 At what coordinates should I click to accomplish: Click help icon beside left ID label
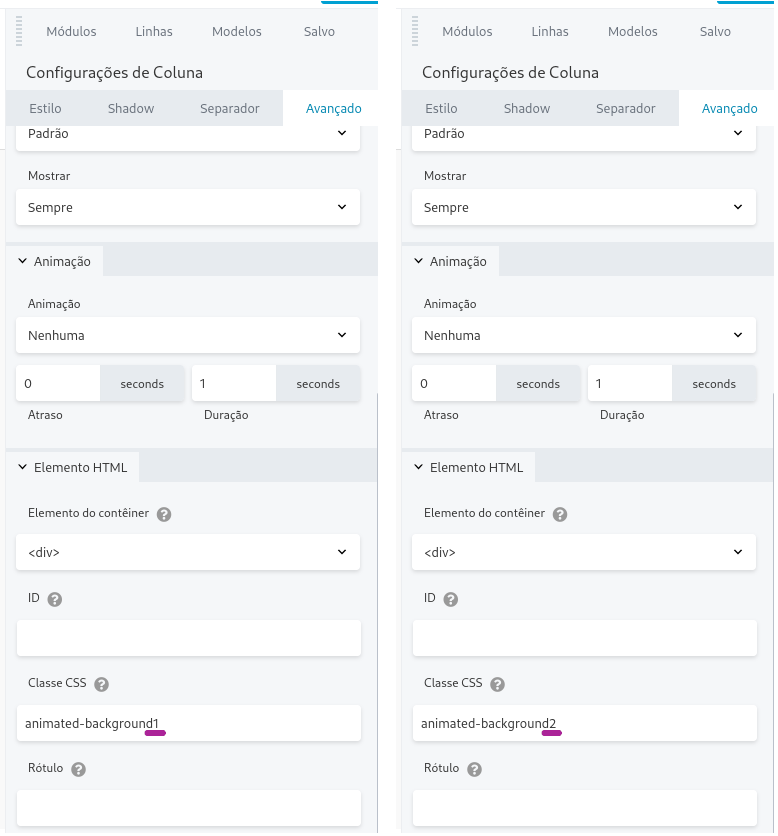tap(54, 599)
